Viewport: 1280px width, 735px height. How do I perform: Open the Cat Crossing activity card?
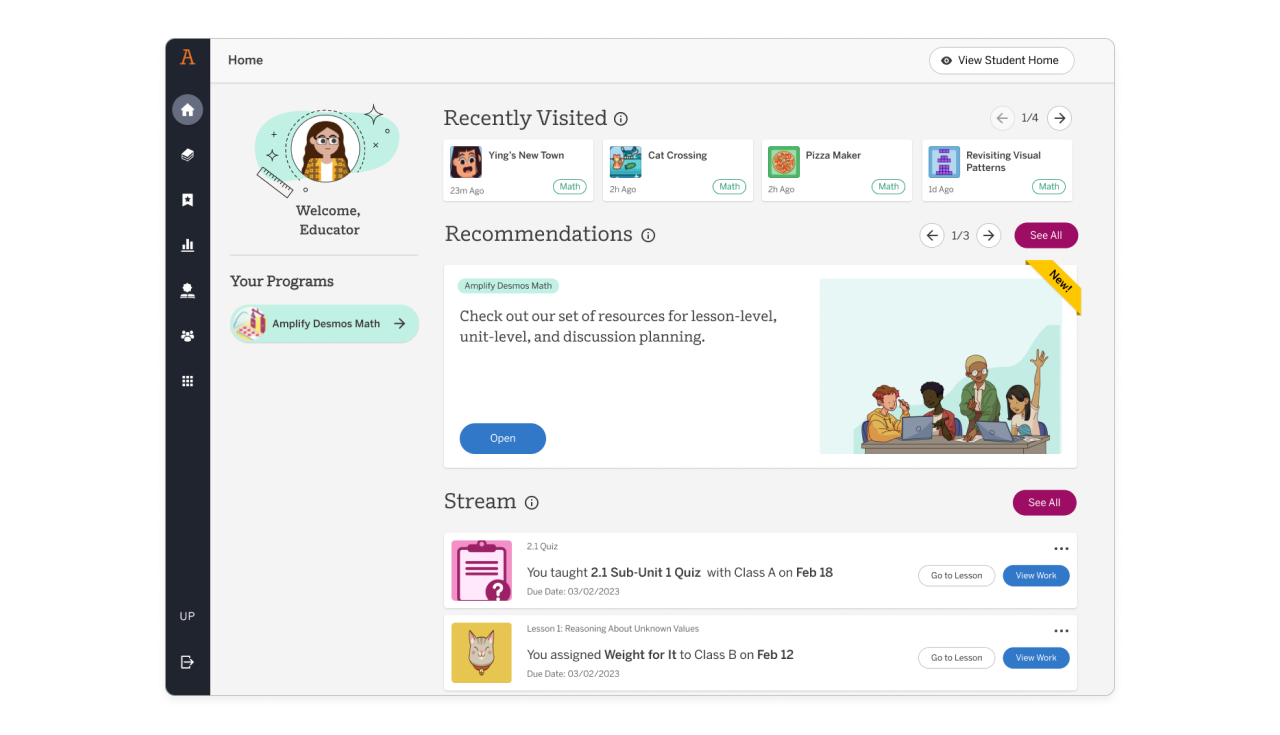(677, 170)
